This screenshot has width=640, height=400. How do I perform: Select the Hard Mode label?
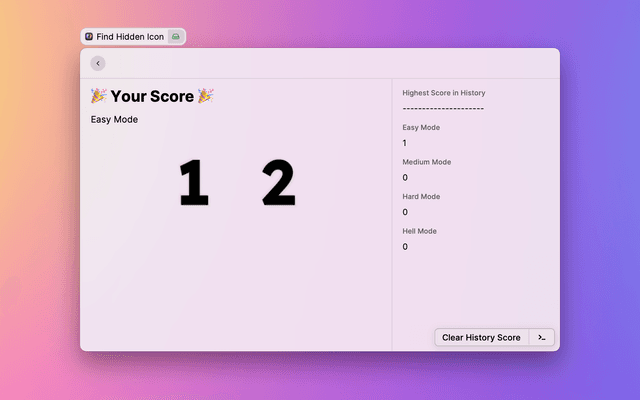click(x=421, y=197)
